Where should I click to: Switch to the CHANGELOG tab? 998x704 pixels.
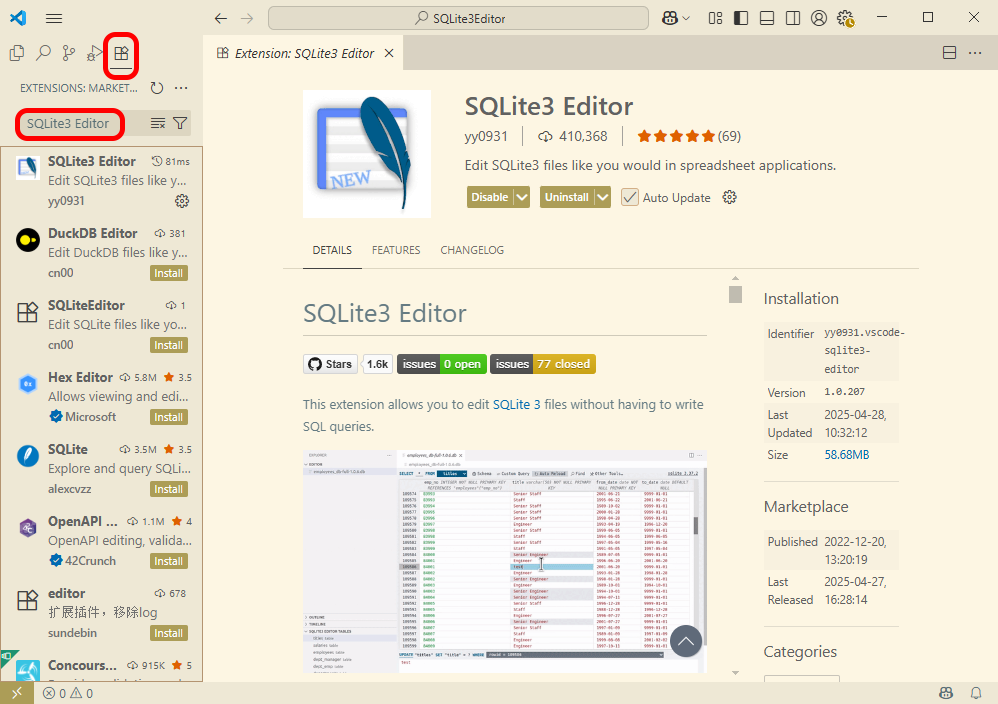point(472,250)
